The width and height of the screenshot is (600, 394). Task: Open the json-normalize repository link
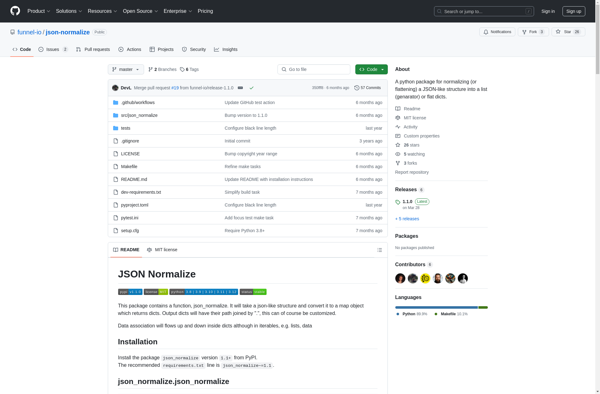(x=68, y=32)
